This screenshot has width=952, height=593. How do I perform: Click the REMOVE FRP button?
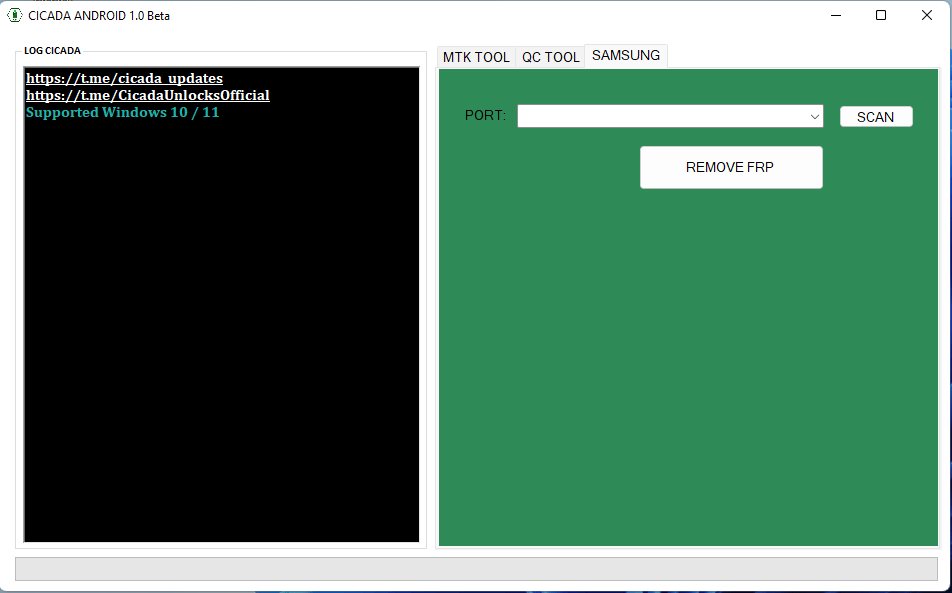(x=731, y=168)
